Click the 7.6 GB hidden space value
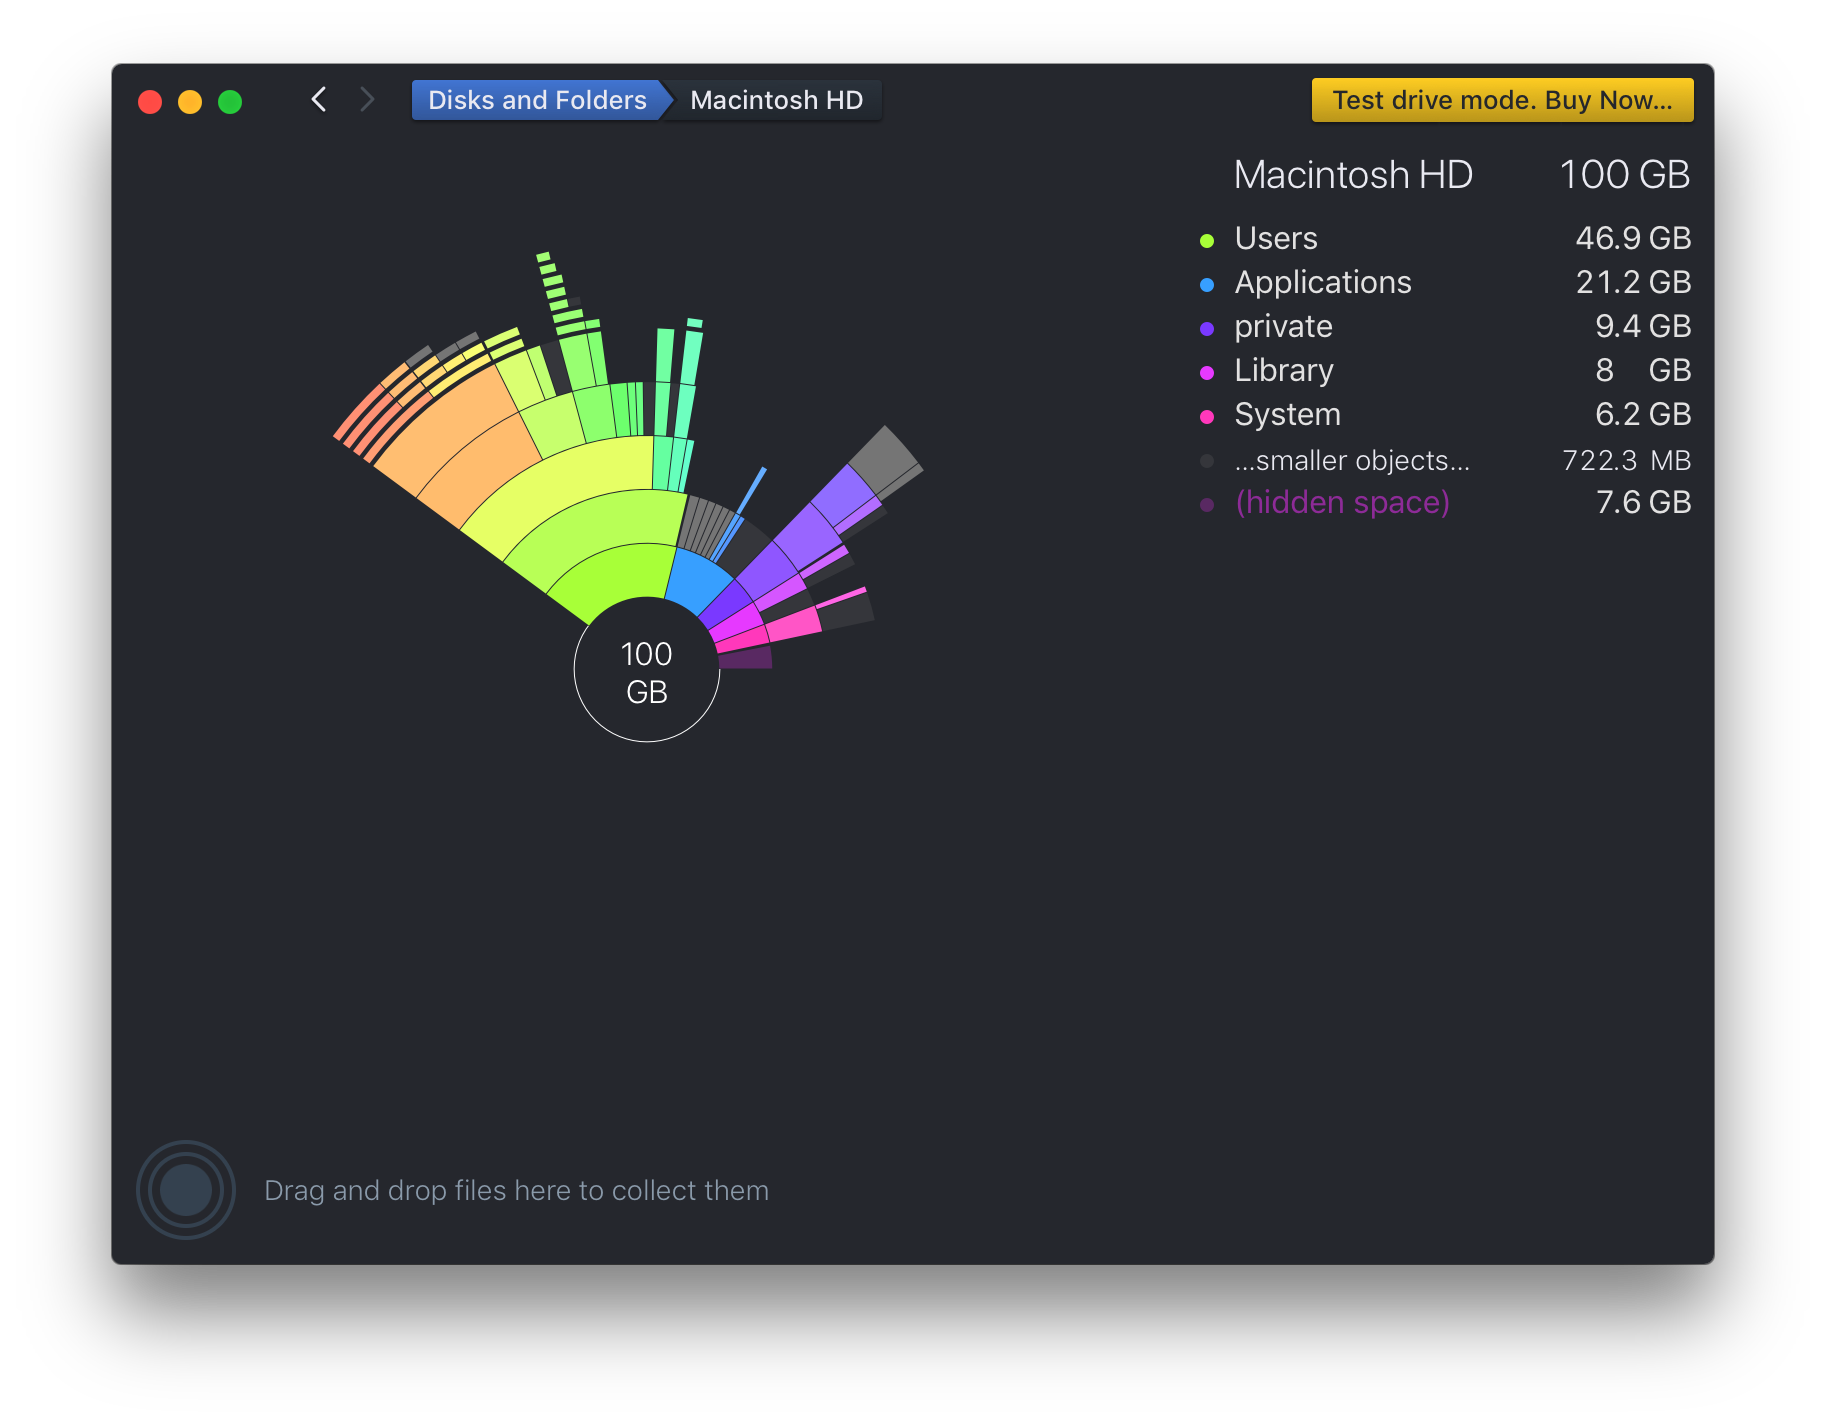 point(1643,502)
